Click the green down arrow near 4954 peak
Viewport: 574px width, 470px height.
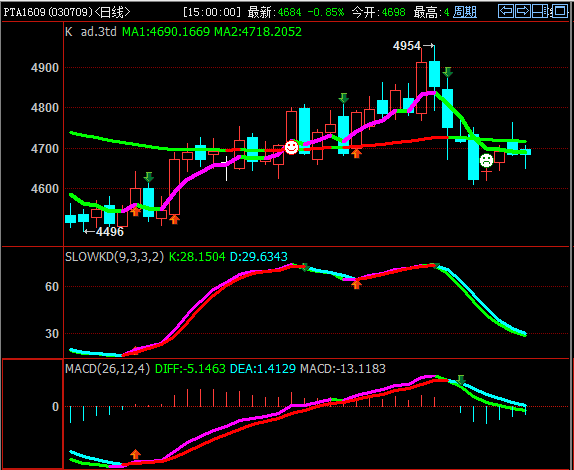tap(447, 72)
